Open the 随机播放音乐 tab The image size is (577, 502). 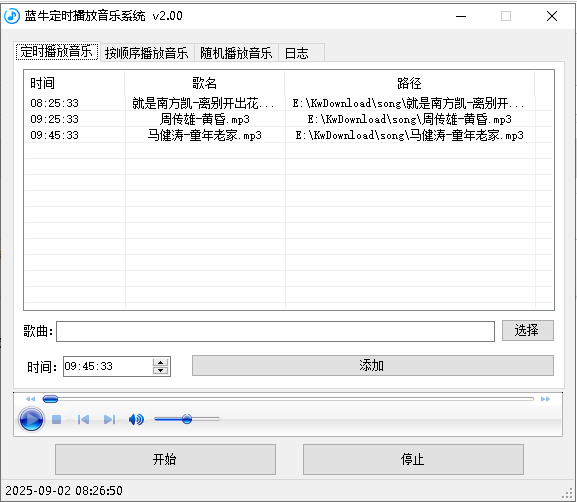click(x=236, y=53)
